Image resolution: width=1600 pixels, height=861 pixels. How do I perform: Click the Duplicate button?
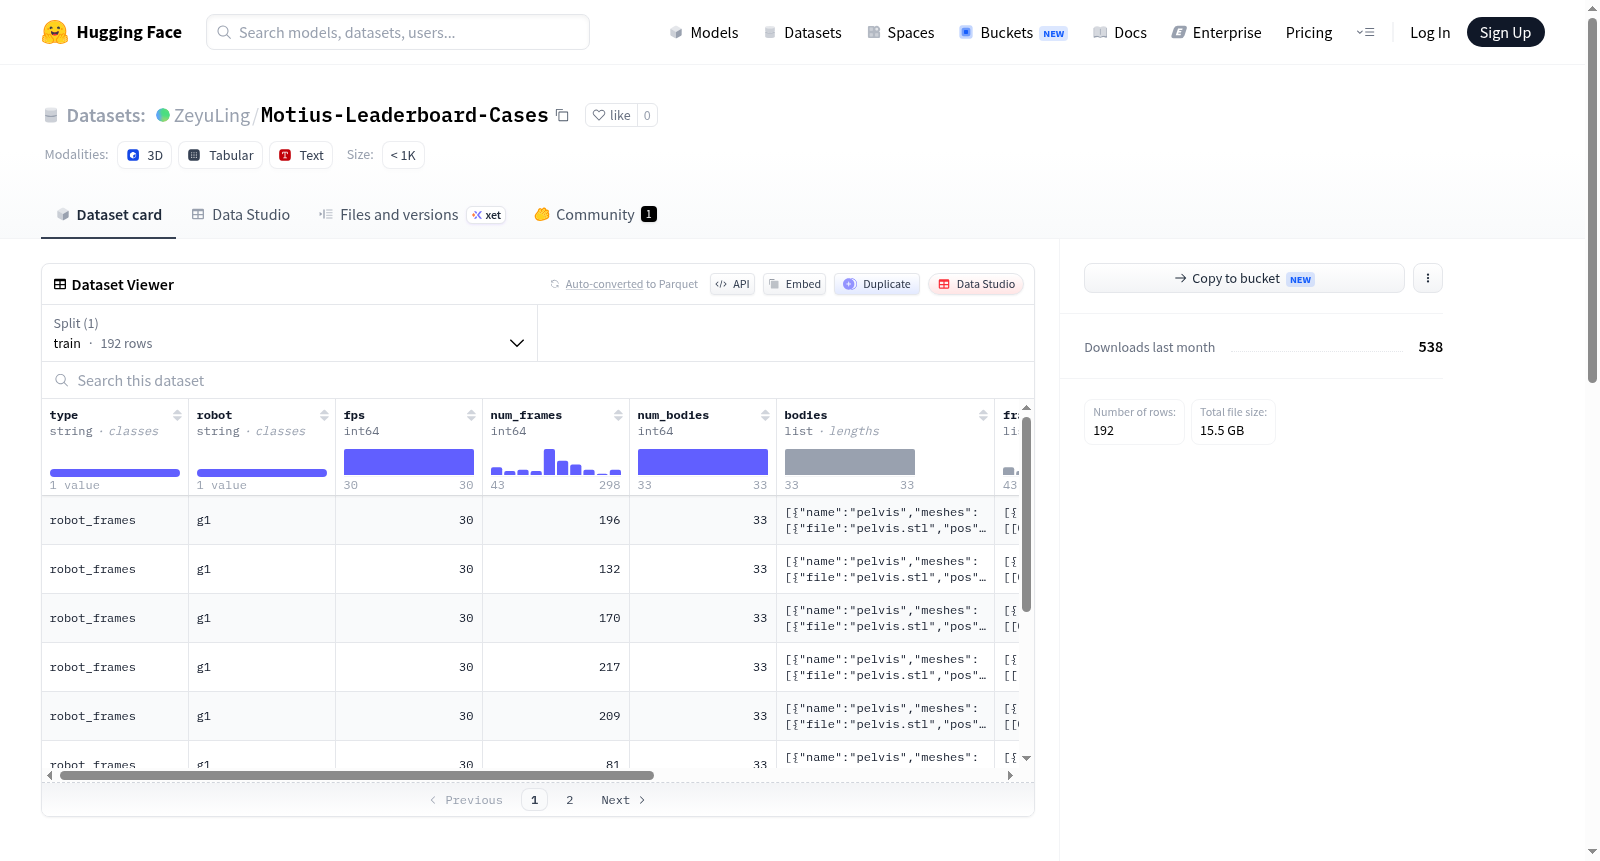(x=877, y=284)
